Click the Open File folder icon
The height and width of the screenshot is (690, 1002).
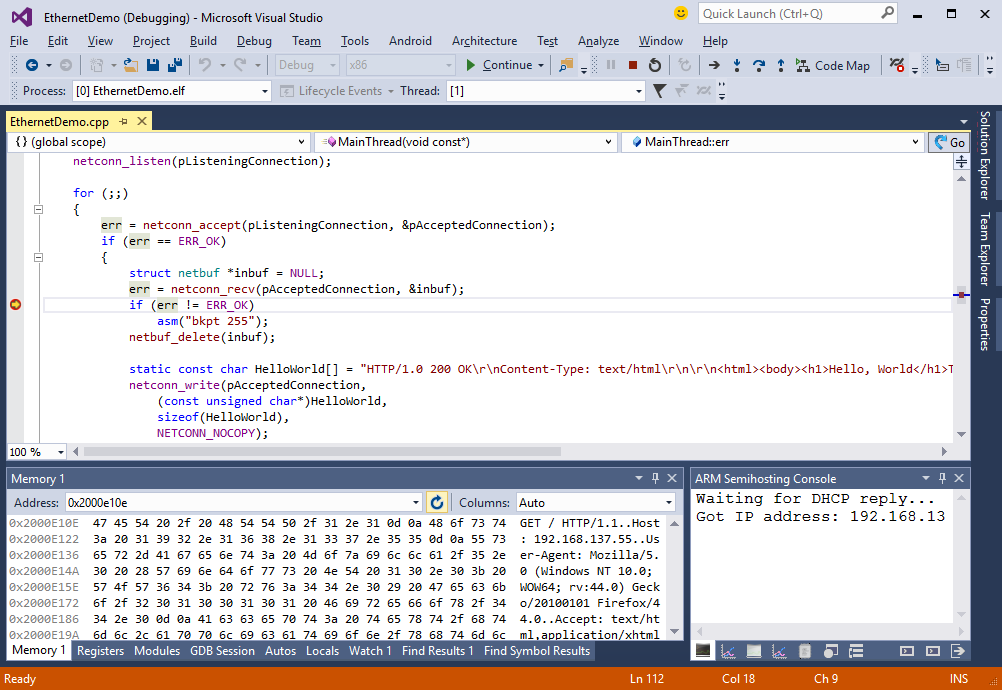pyautogui.click(x=130, y=65)
